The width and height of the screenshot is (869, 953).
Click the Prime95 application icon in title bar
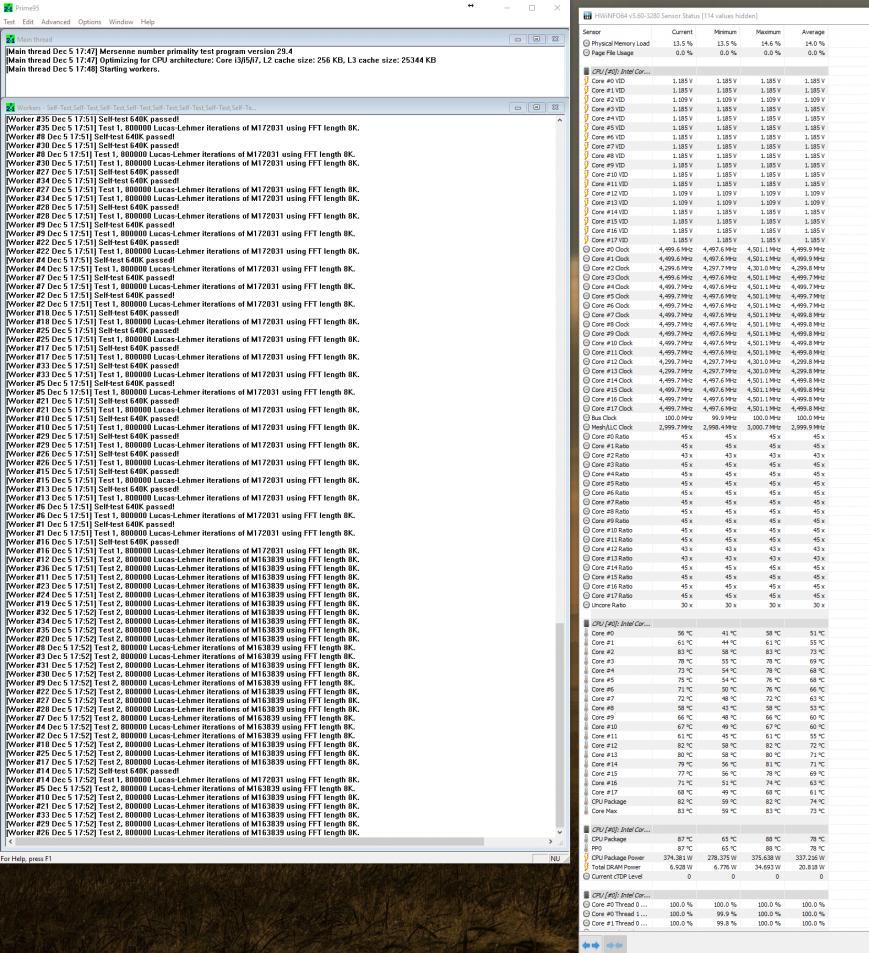pyautogui.click(x=8, y=8)
